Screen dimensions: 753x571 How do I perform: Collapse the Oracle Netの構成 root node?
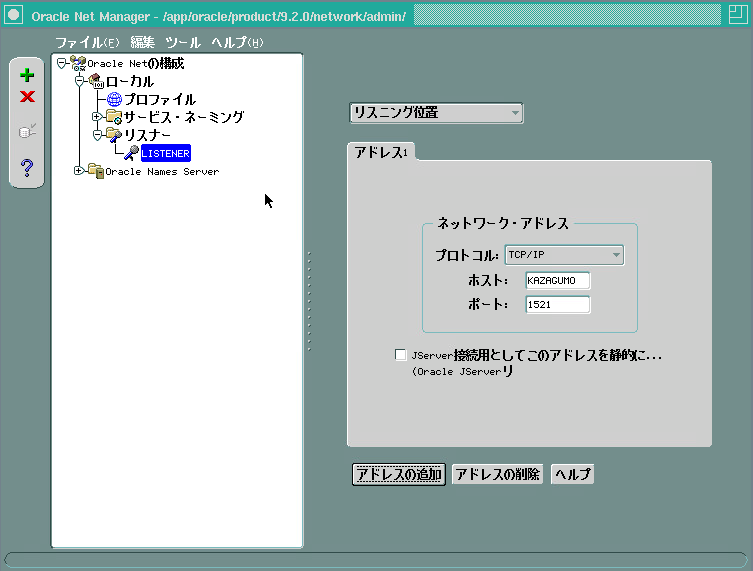click(x=61, y=63)
